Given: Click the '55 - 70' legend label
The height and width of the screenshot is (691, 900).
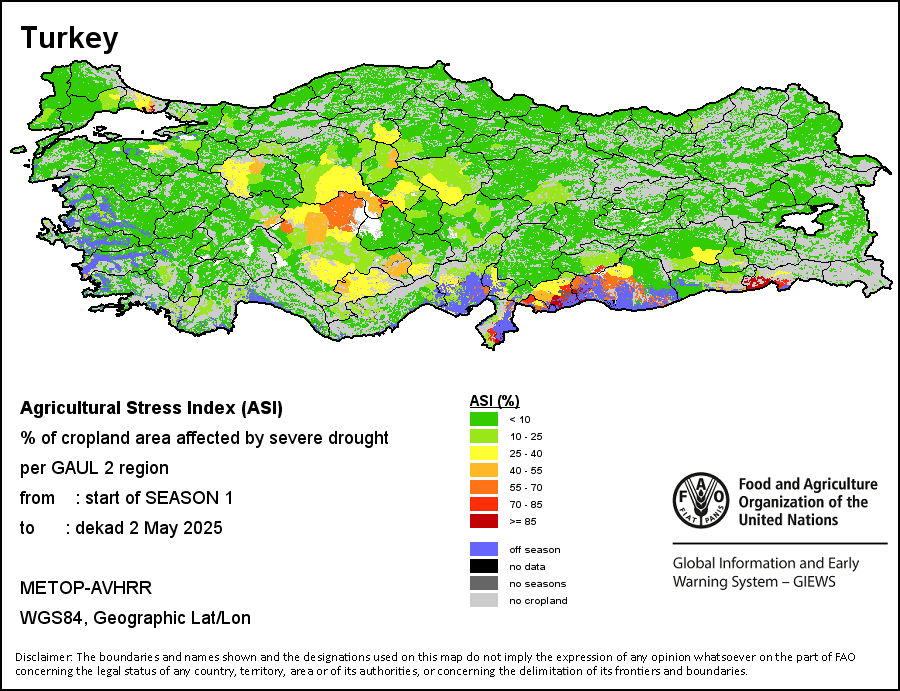Looking at the screenshot, I should pos(526,487).
